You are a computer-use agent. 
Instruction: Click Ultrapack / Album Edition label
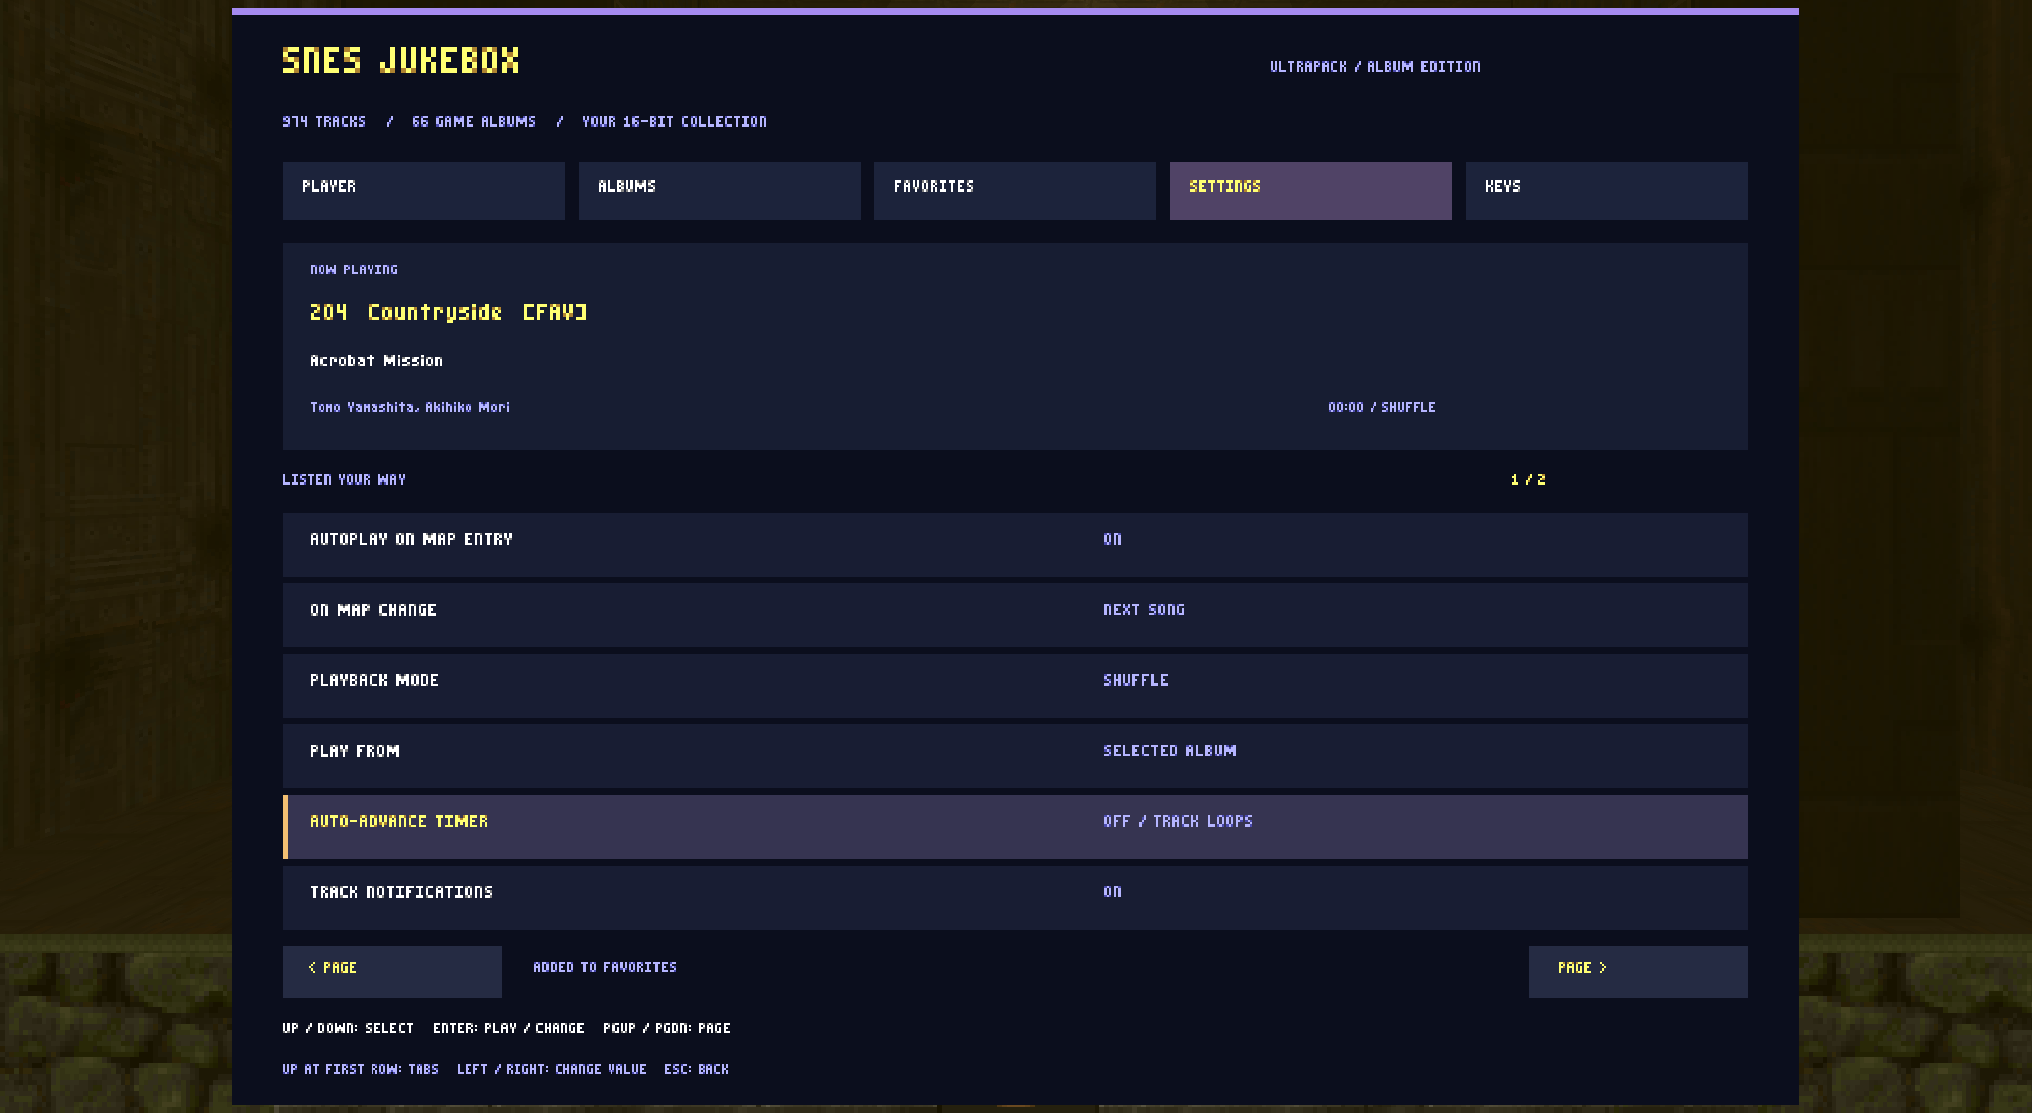click(1375, 67)
